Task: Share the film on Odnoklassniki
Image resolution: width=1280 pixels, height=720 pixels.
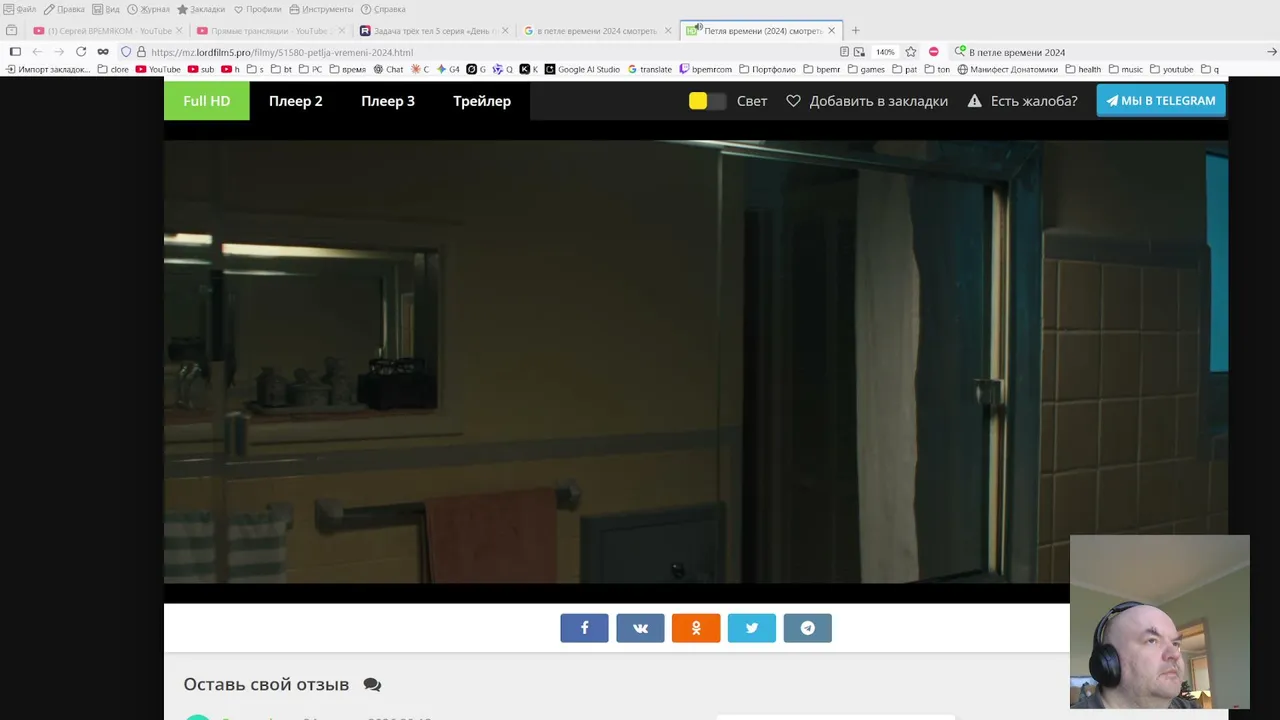Action: point(696,628)
